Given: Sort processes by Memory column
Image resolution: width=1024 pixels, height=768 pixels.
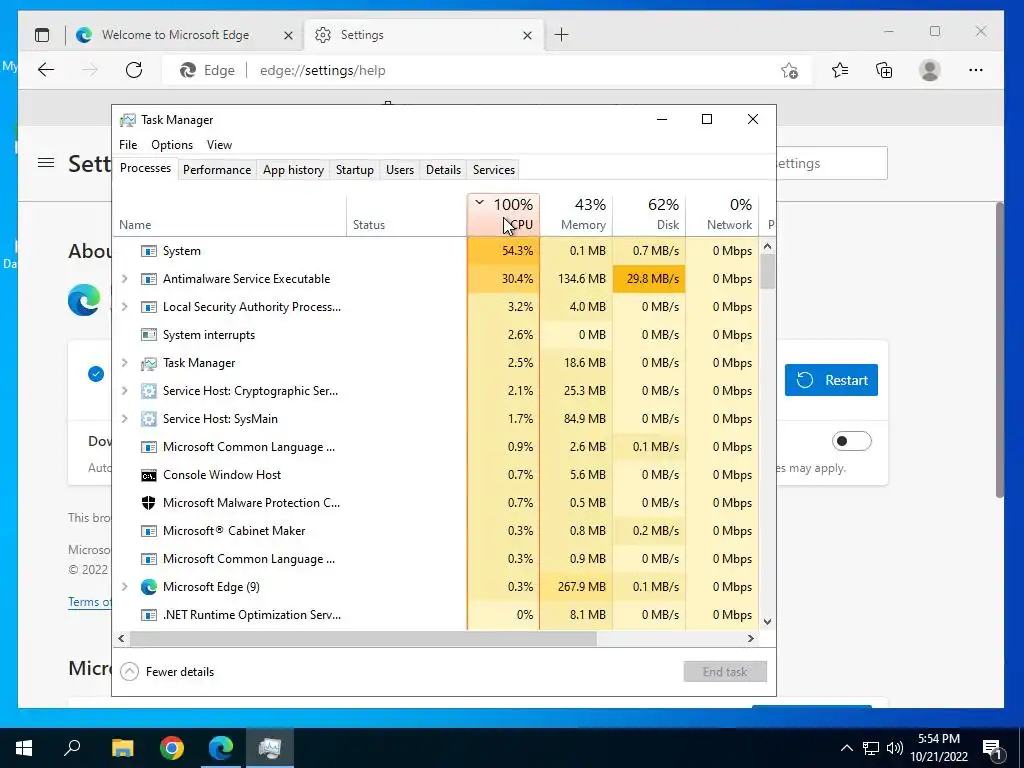Looking at the screenshot, I should click(x=576, y=215).
